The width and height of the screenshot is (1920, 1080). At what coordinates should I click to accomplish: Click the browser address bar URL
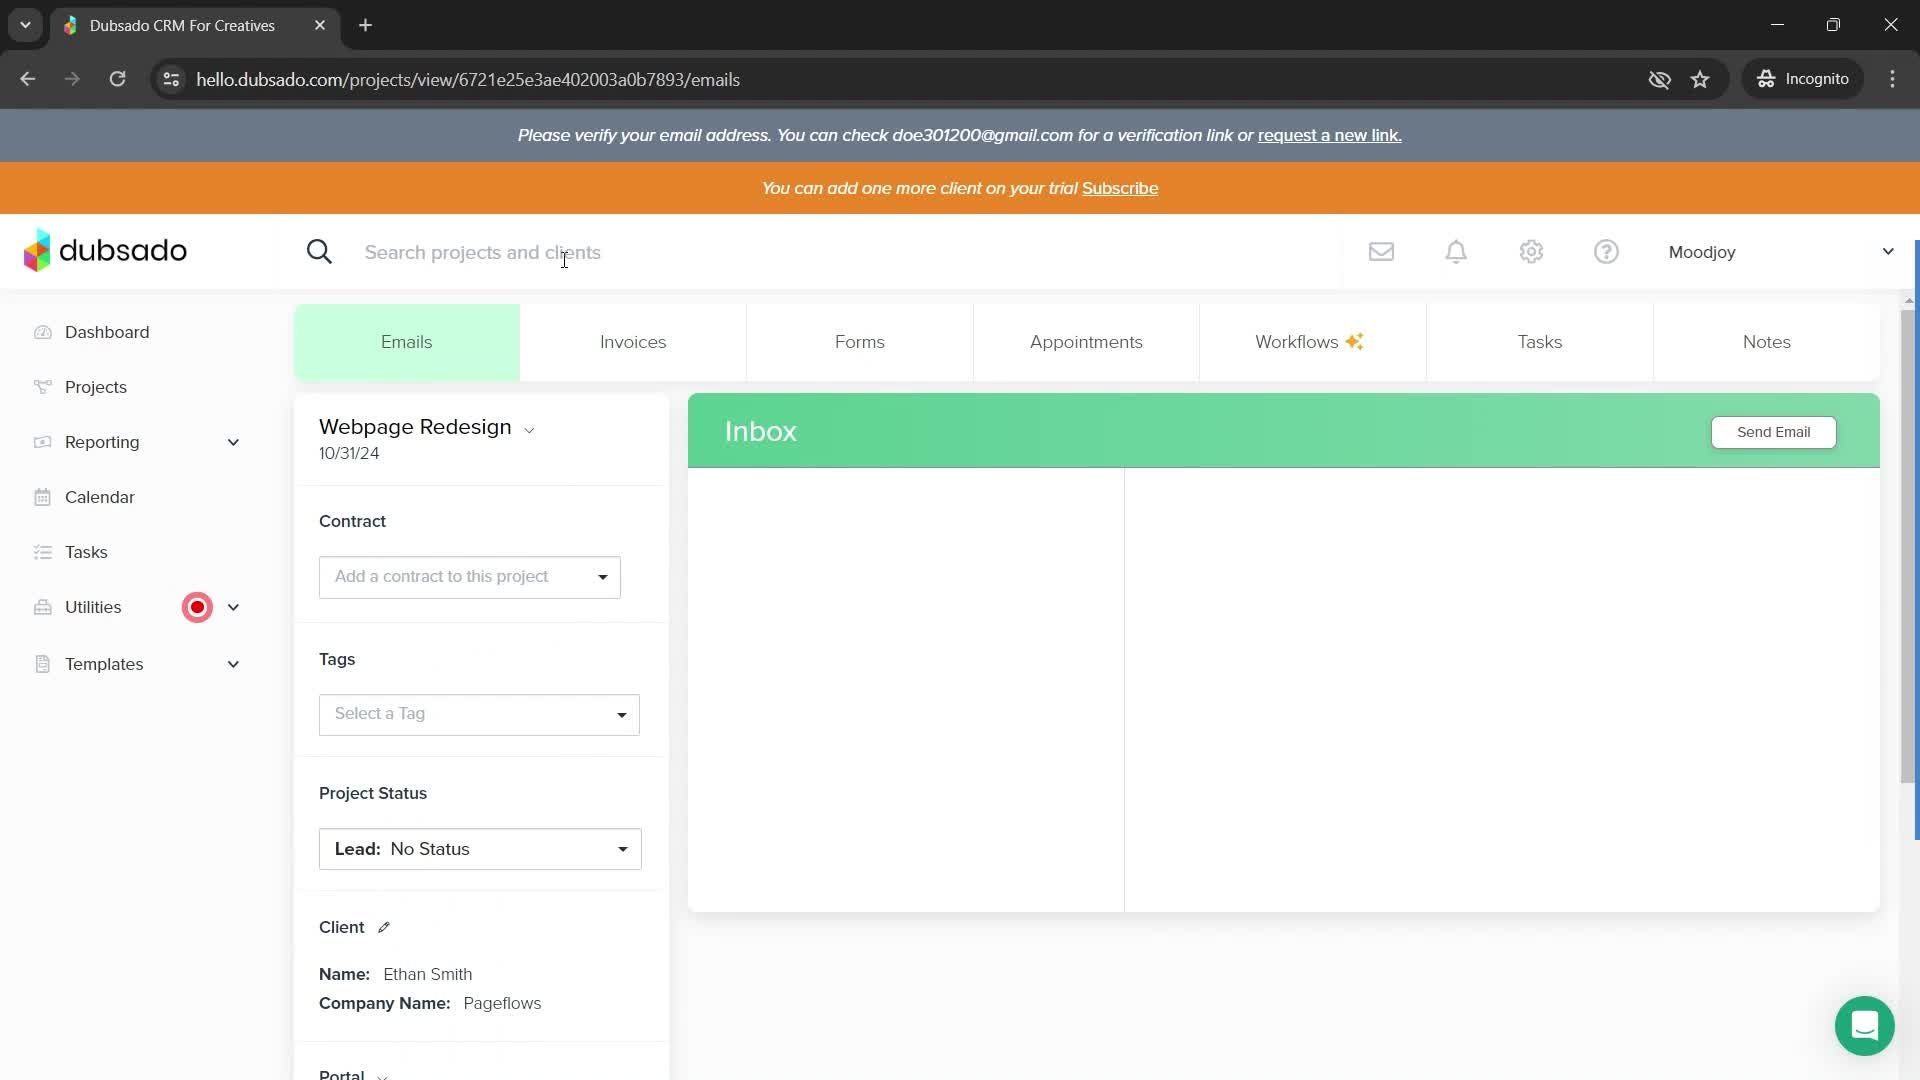pos(468,79)
